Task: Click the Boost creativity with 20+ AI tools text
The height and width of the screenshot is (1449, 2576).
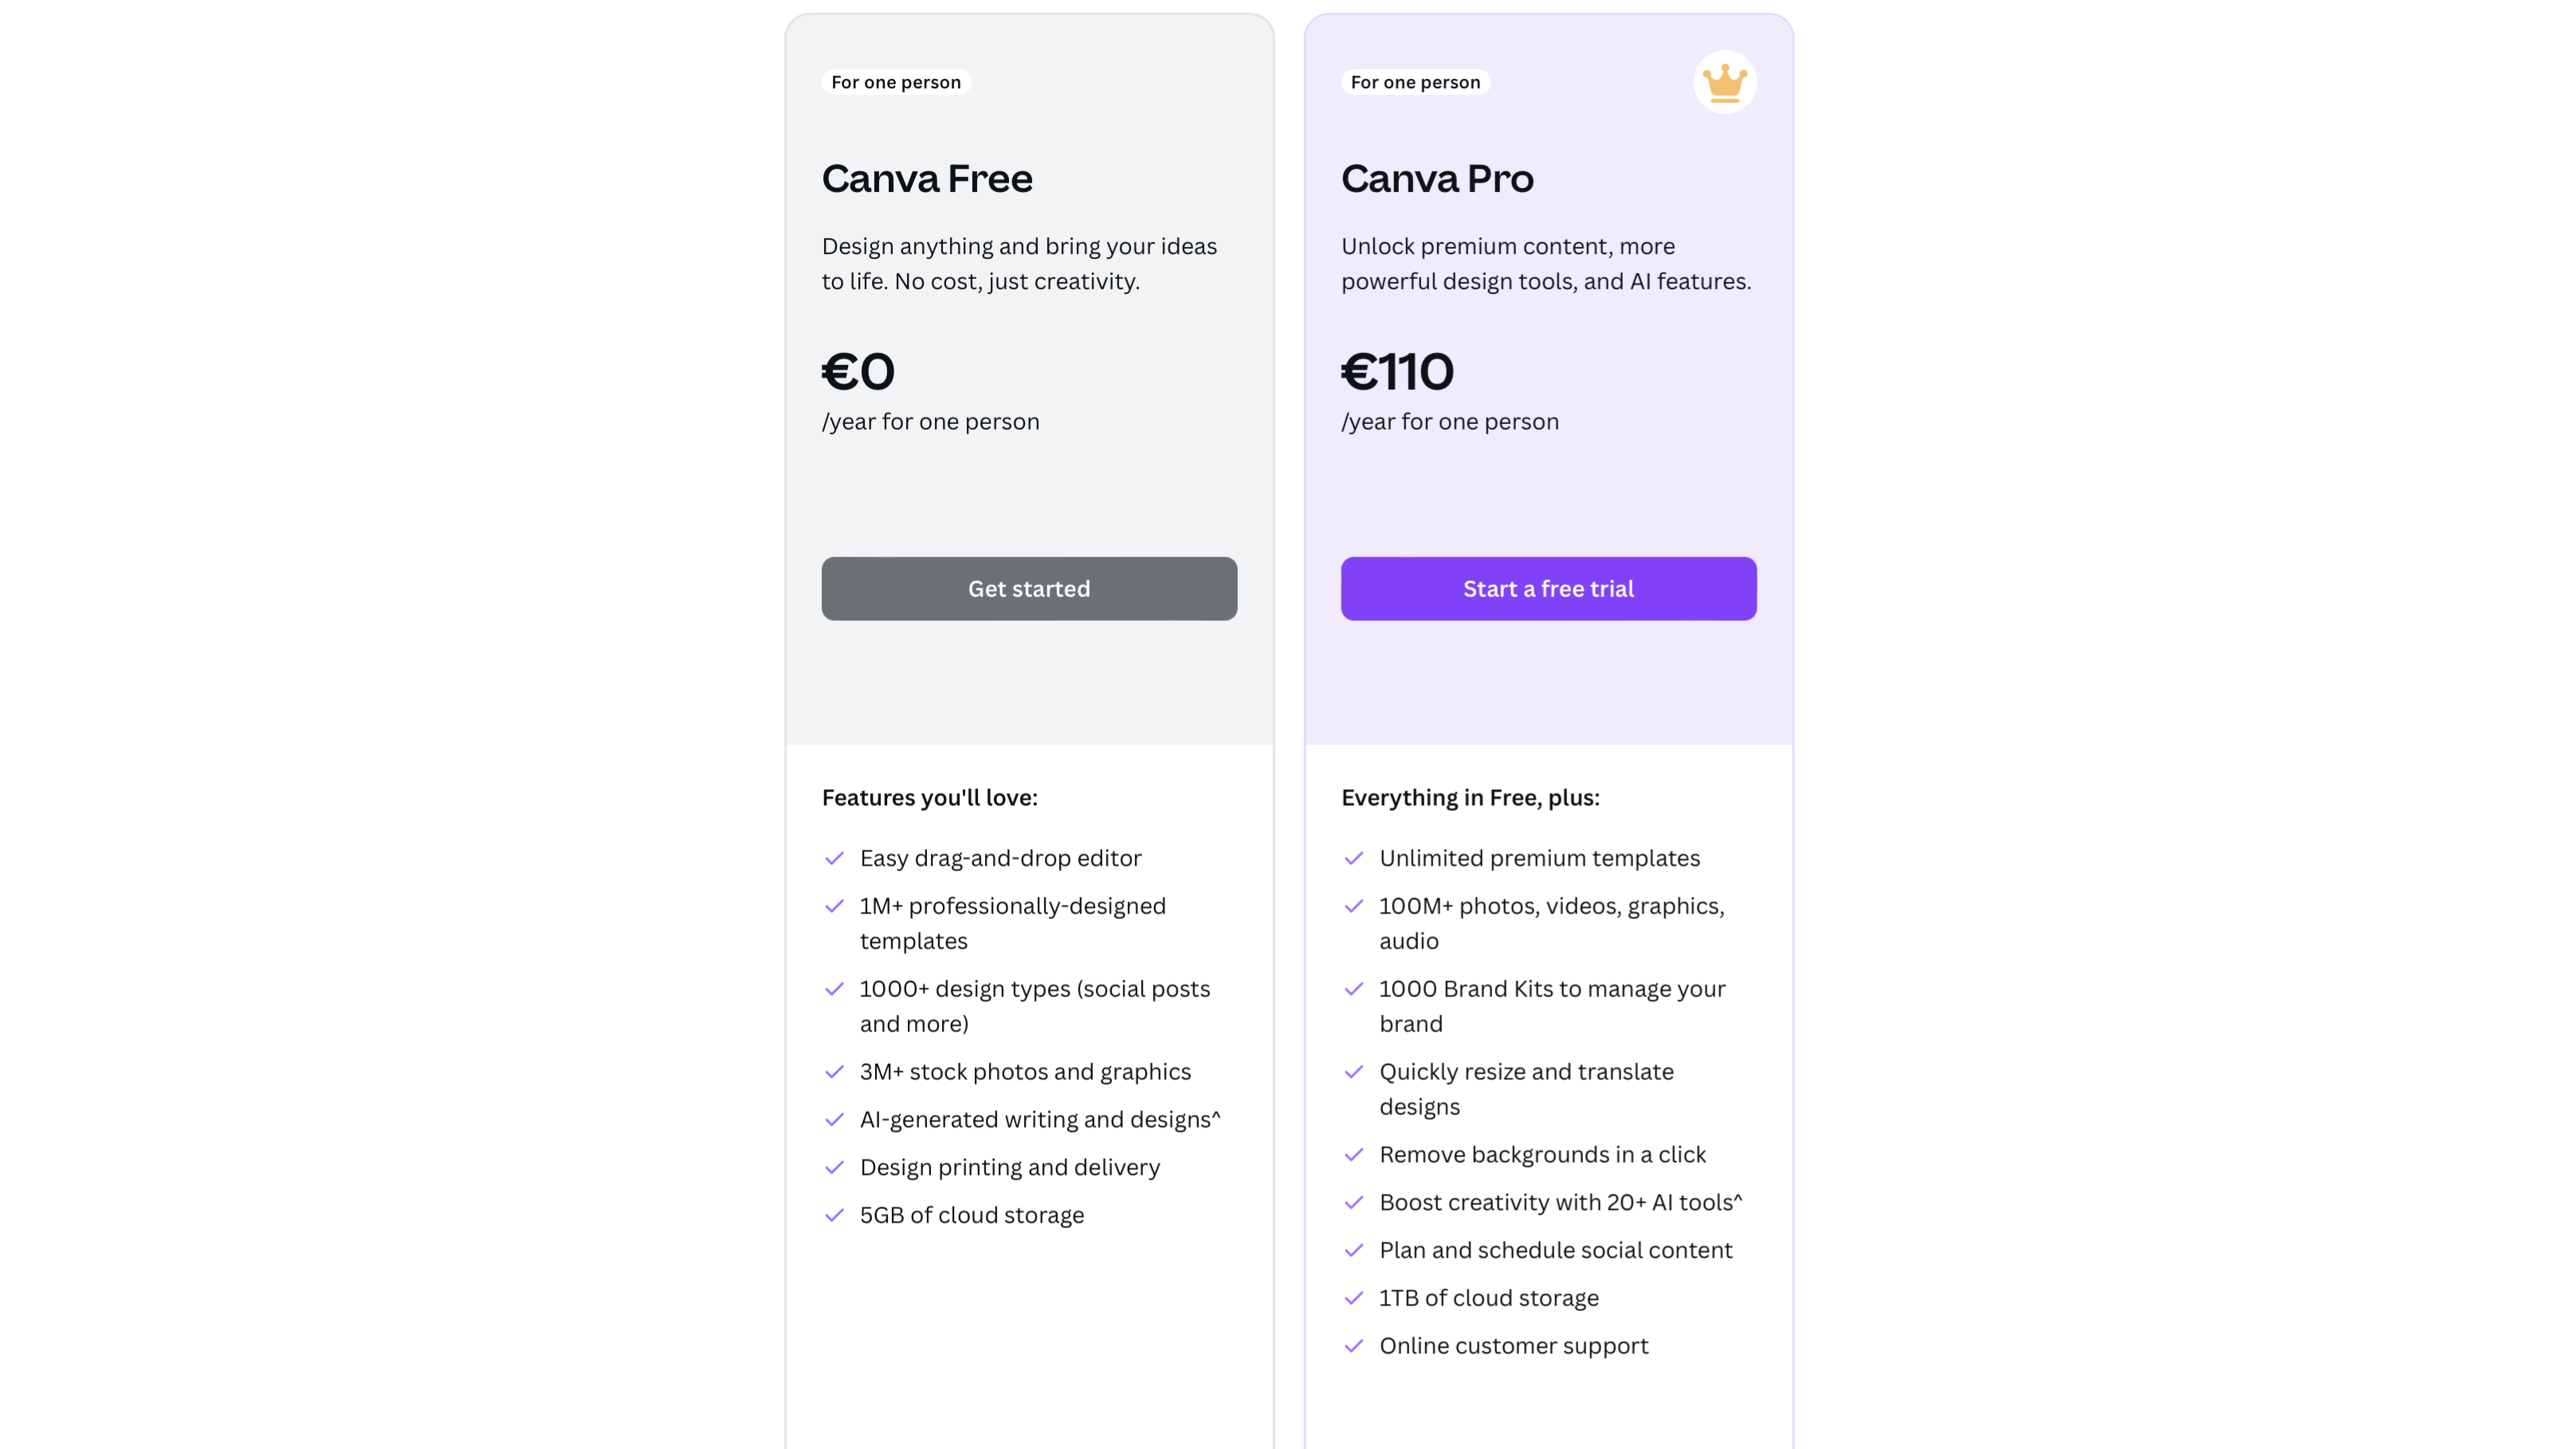Action: (1560, 1203)
